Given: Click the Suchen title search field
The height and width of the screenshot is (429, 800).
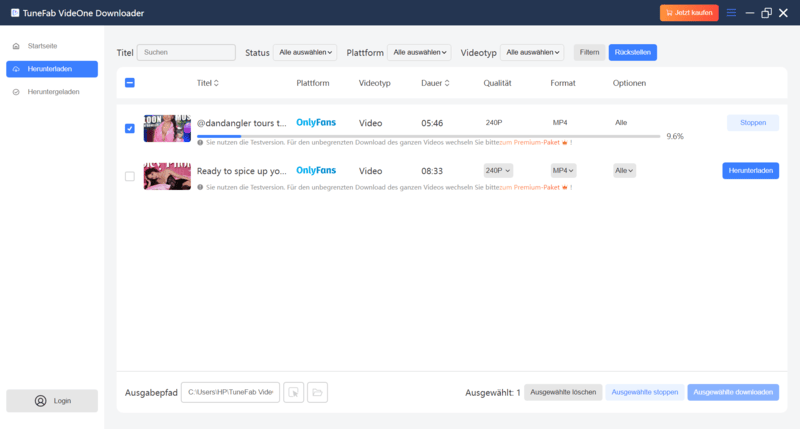Looking at the screenshot, I should click(186, 52).
